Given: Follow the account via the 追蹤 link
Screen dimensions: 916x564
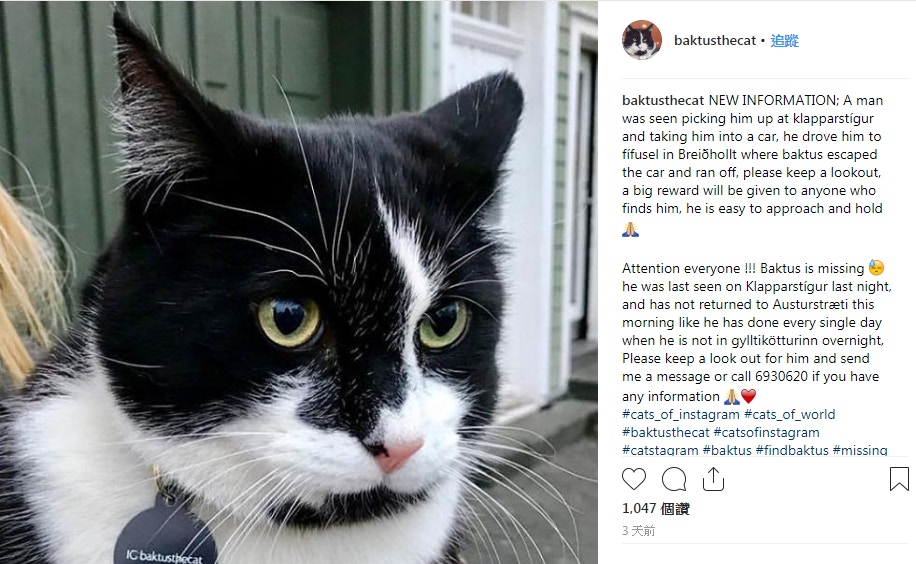Looking at the screenshot, I should point(785,40).
